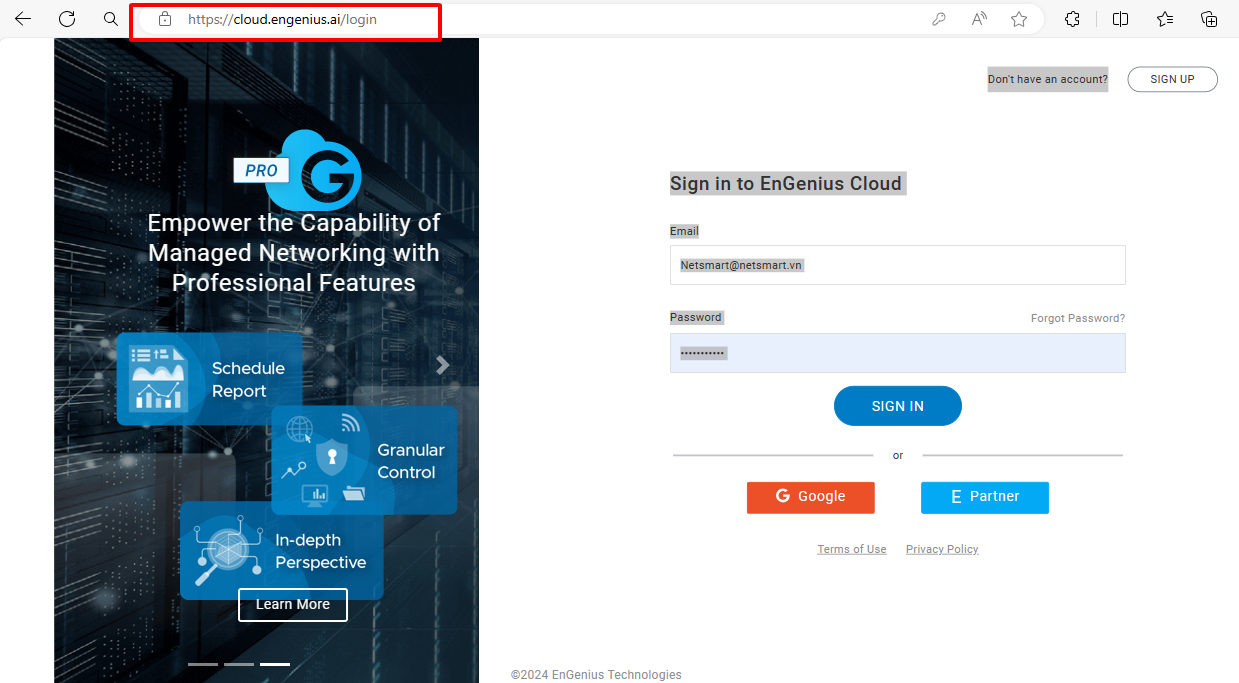1239x683 pixels.
Task: Advance the carousel with the right chevron
Action: (442, 365)
